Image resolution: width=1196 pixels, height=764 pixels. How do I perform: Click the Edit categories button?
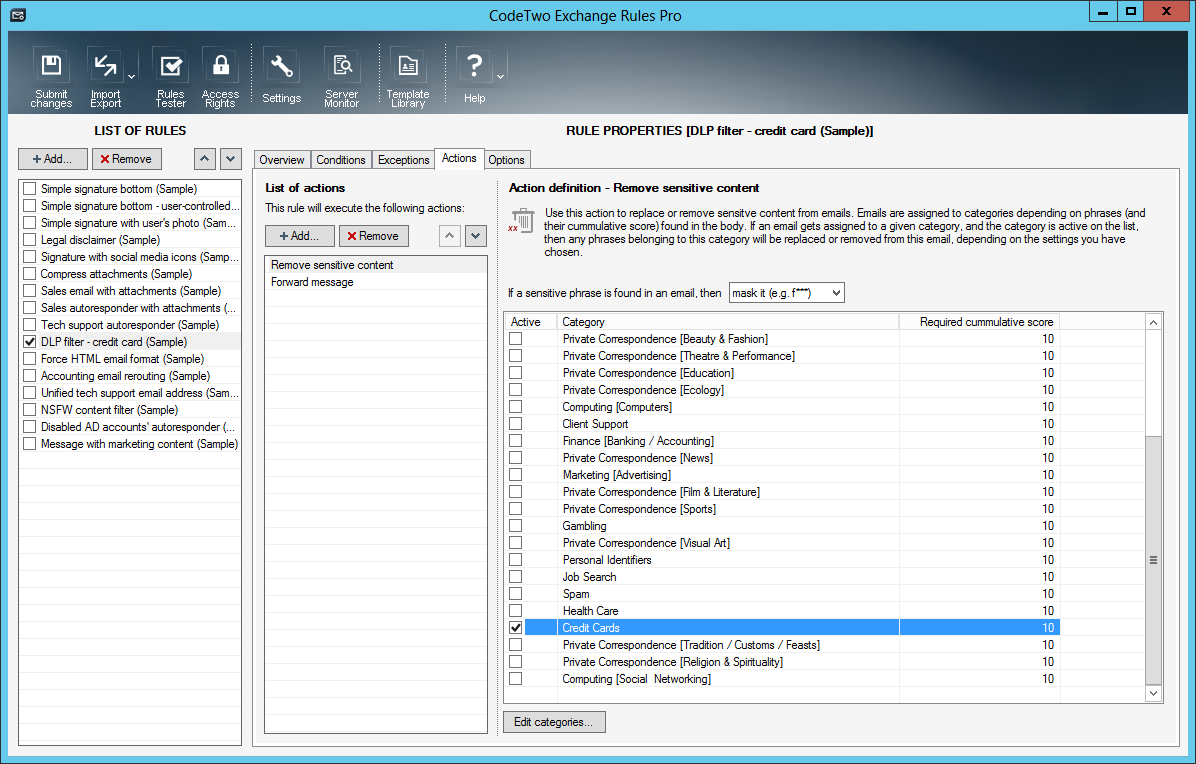tap(554, 722)
